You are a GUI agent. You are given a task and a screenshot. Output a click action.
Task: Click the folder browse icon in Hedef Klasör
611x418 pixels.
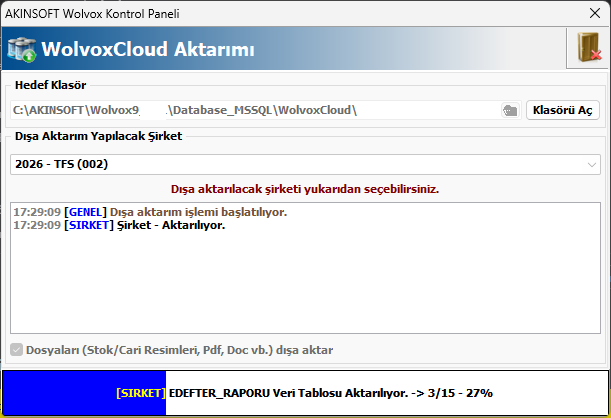point(510,110)
